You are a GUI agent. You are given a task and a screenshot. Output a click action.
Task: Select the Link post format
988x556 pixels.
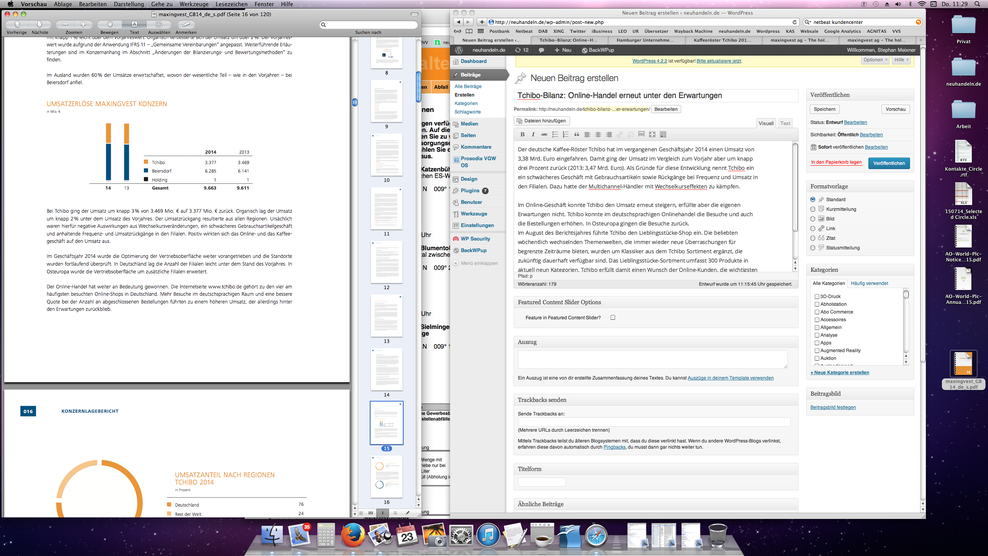[x=813, y=228]
